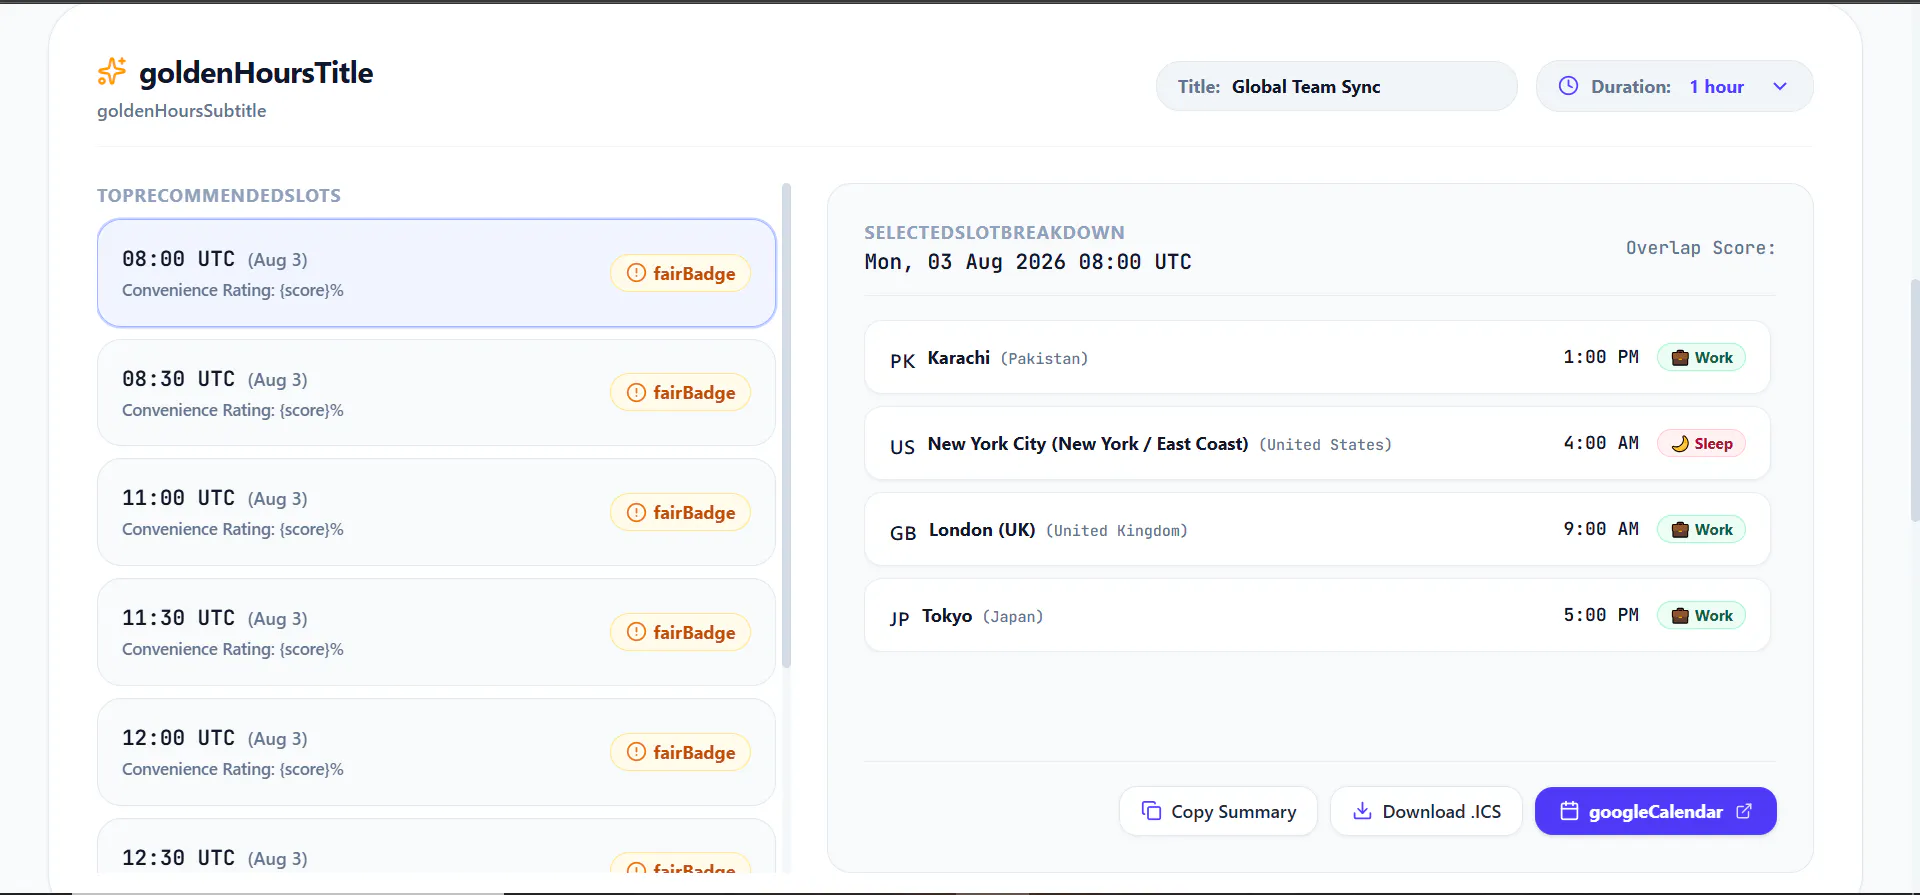
Task: Click the Work badge for Tokyo
Action: click(1701, 616)
